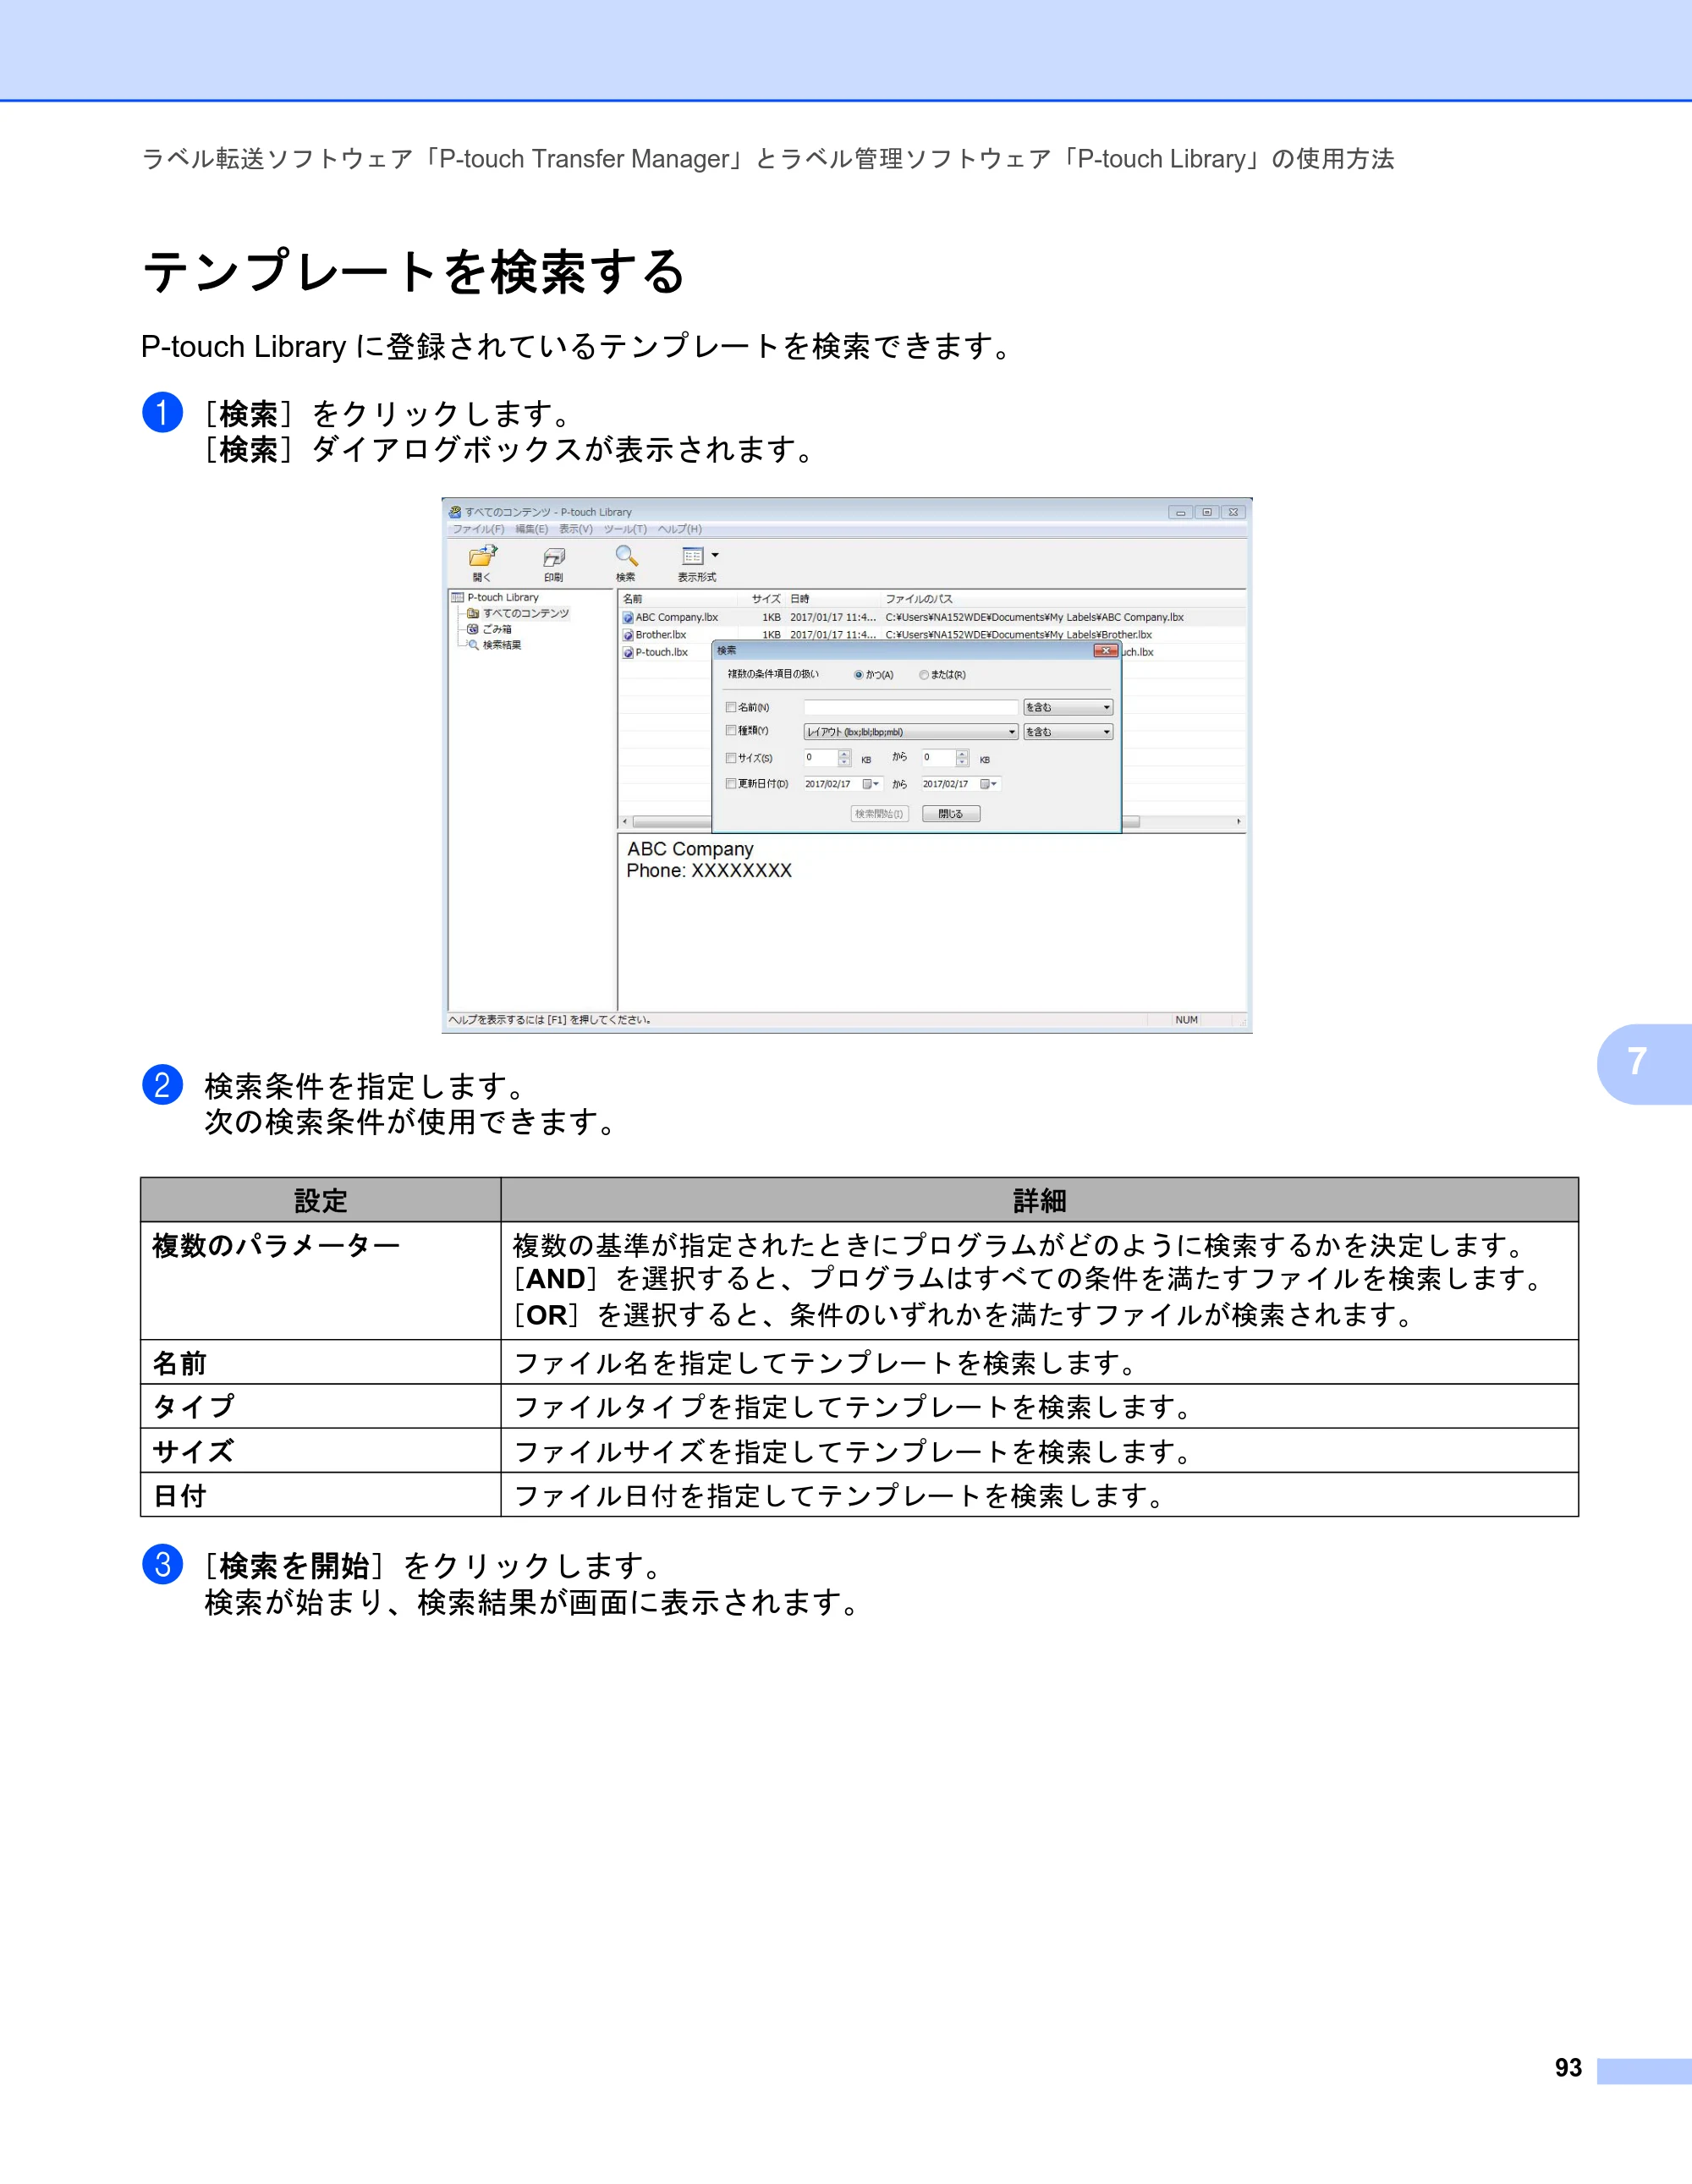
Task: Open the ファイル(F) menu
Action: (478, 529)
